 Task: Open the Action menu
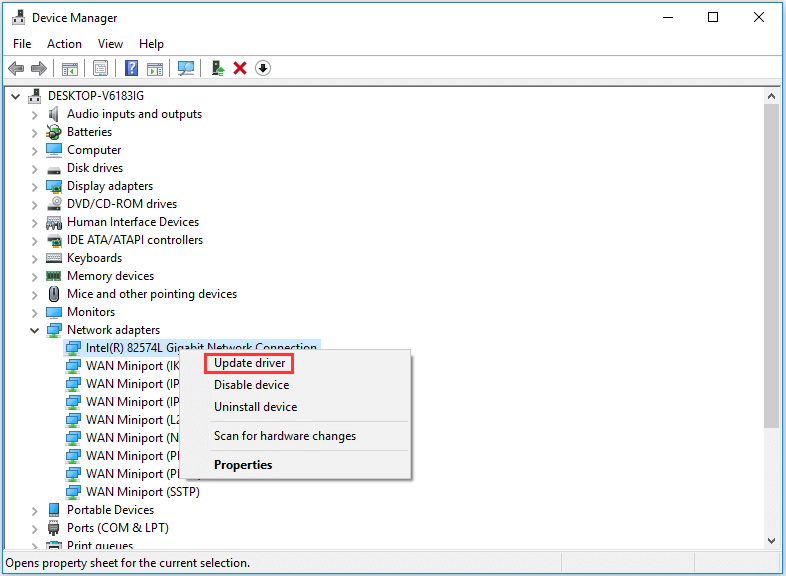coord(64,44)
